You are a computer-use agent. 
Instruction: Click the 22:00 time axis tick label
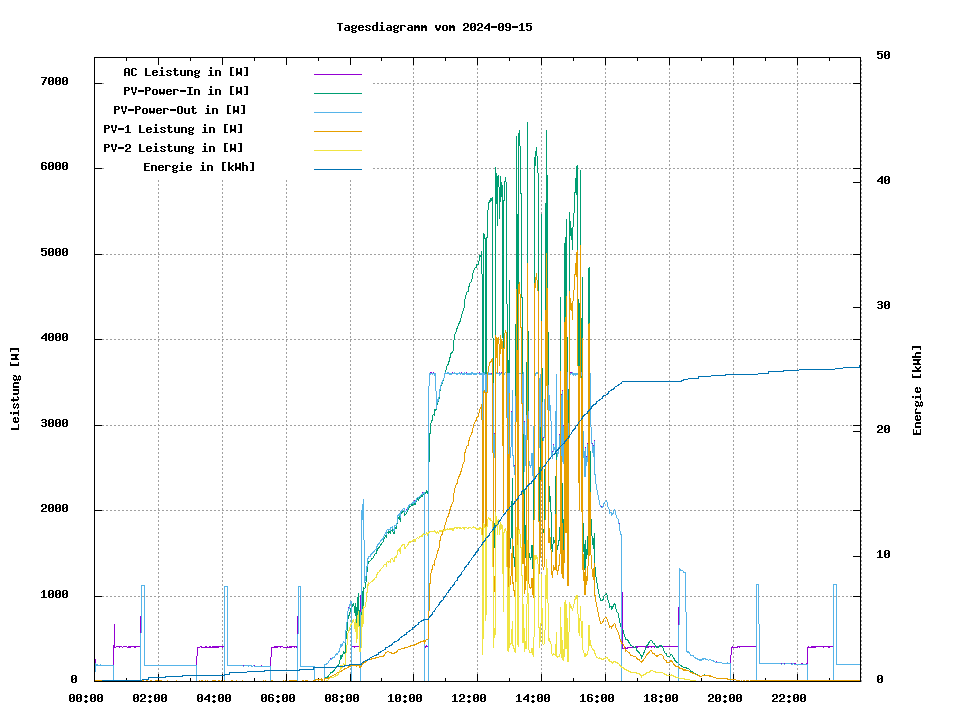[789, 698]
